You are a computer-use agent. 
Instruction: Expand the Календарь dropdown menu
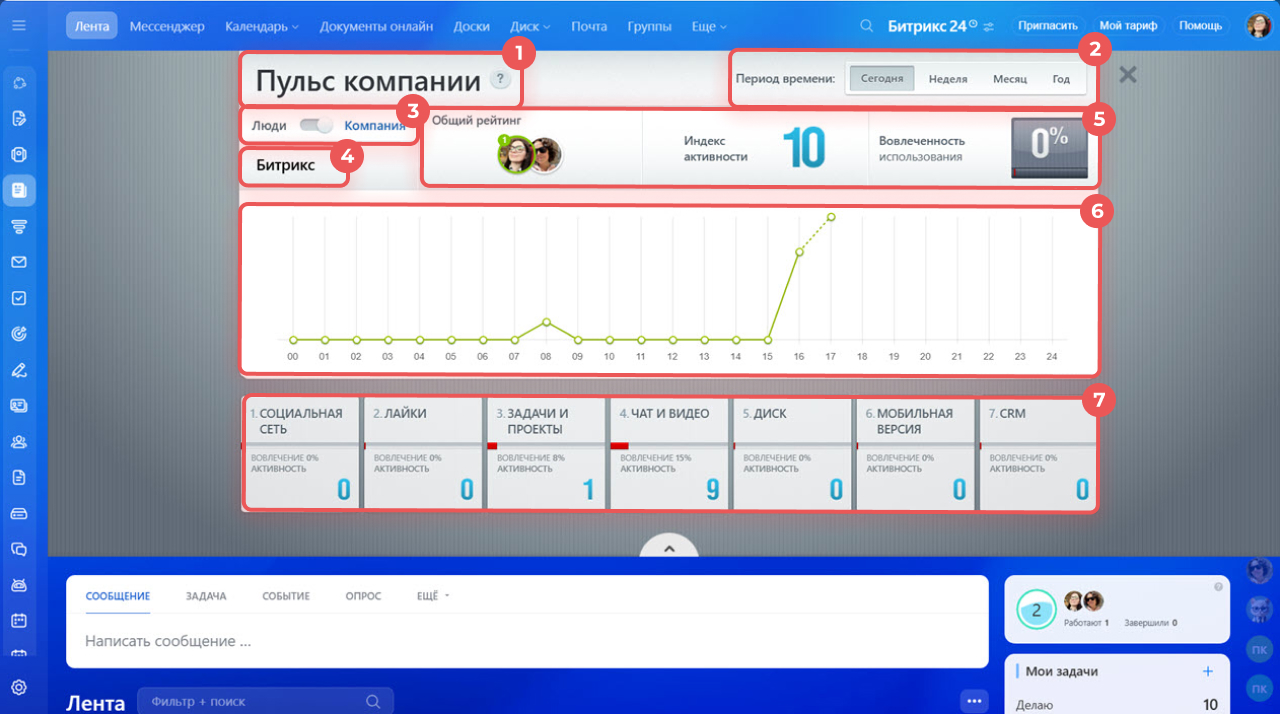tap(262, 26)
